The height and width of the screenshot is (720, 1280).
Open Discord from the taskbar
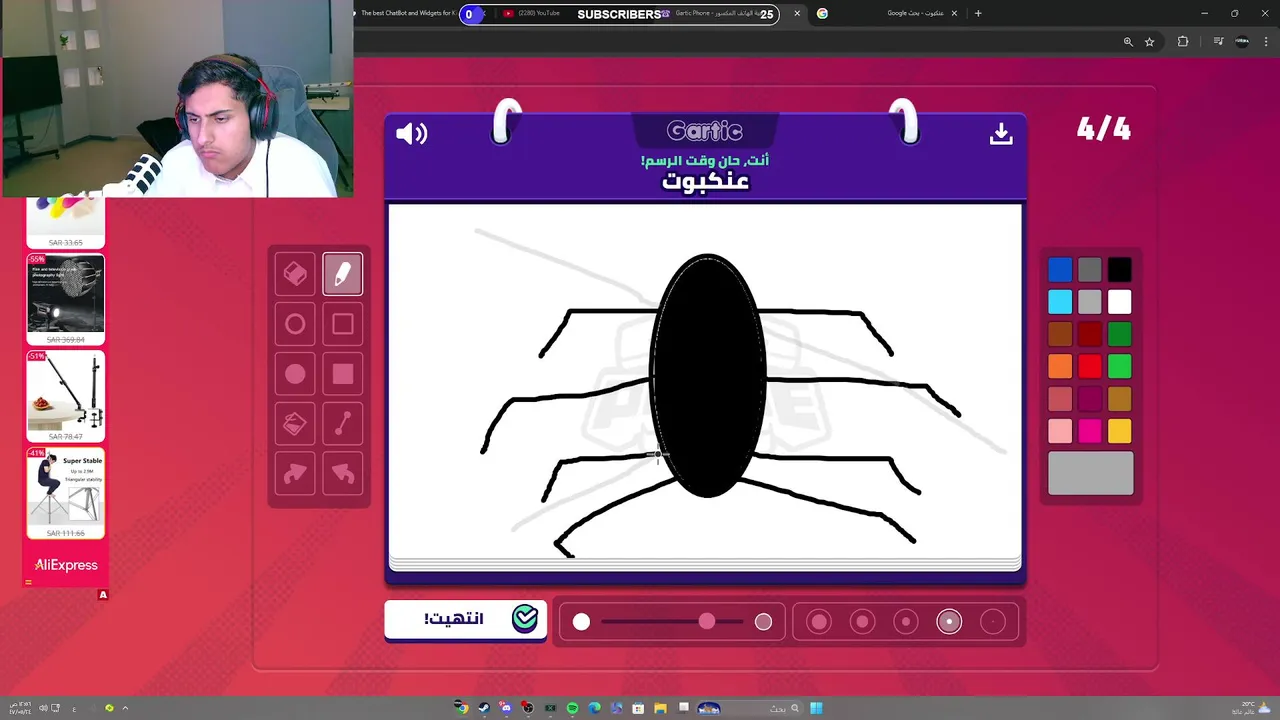506,708
